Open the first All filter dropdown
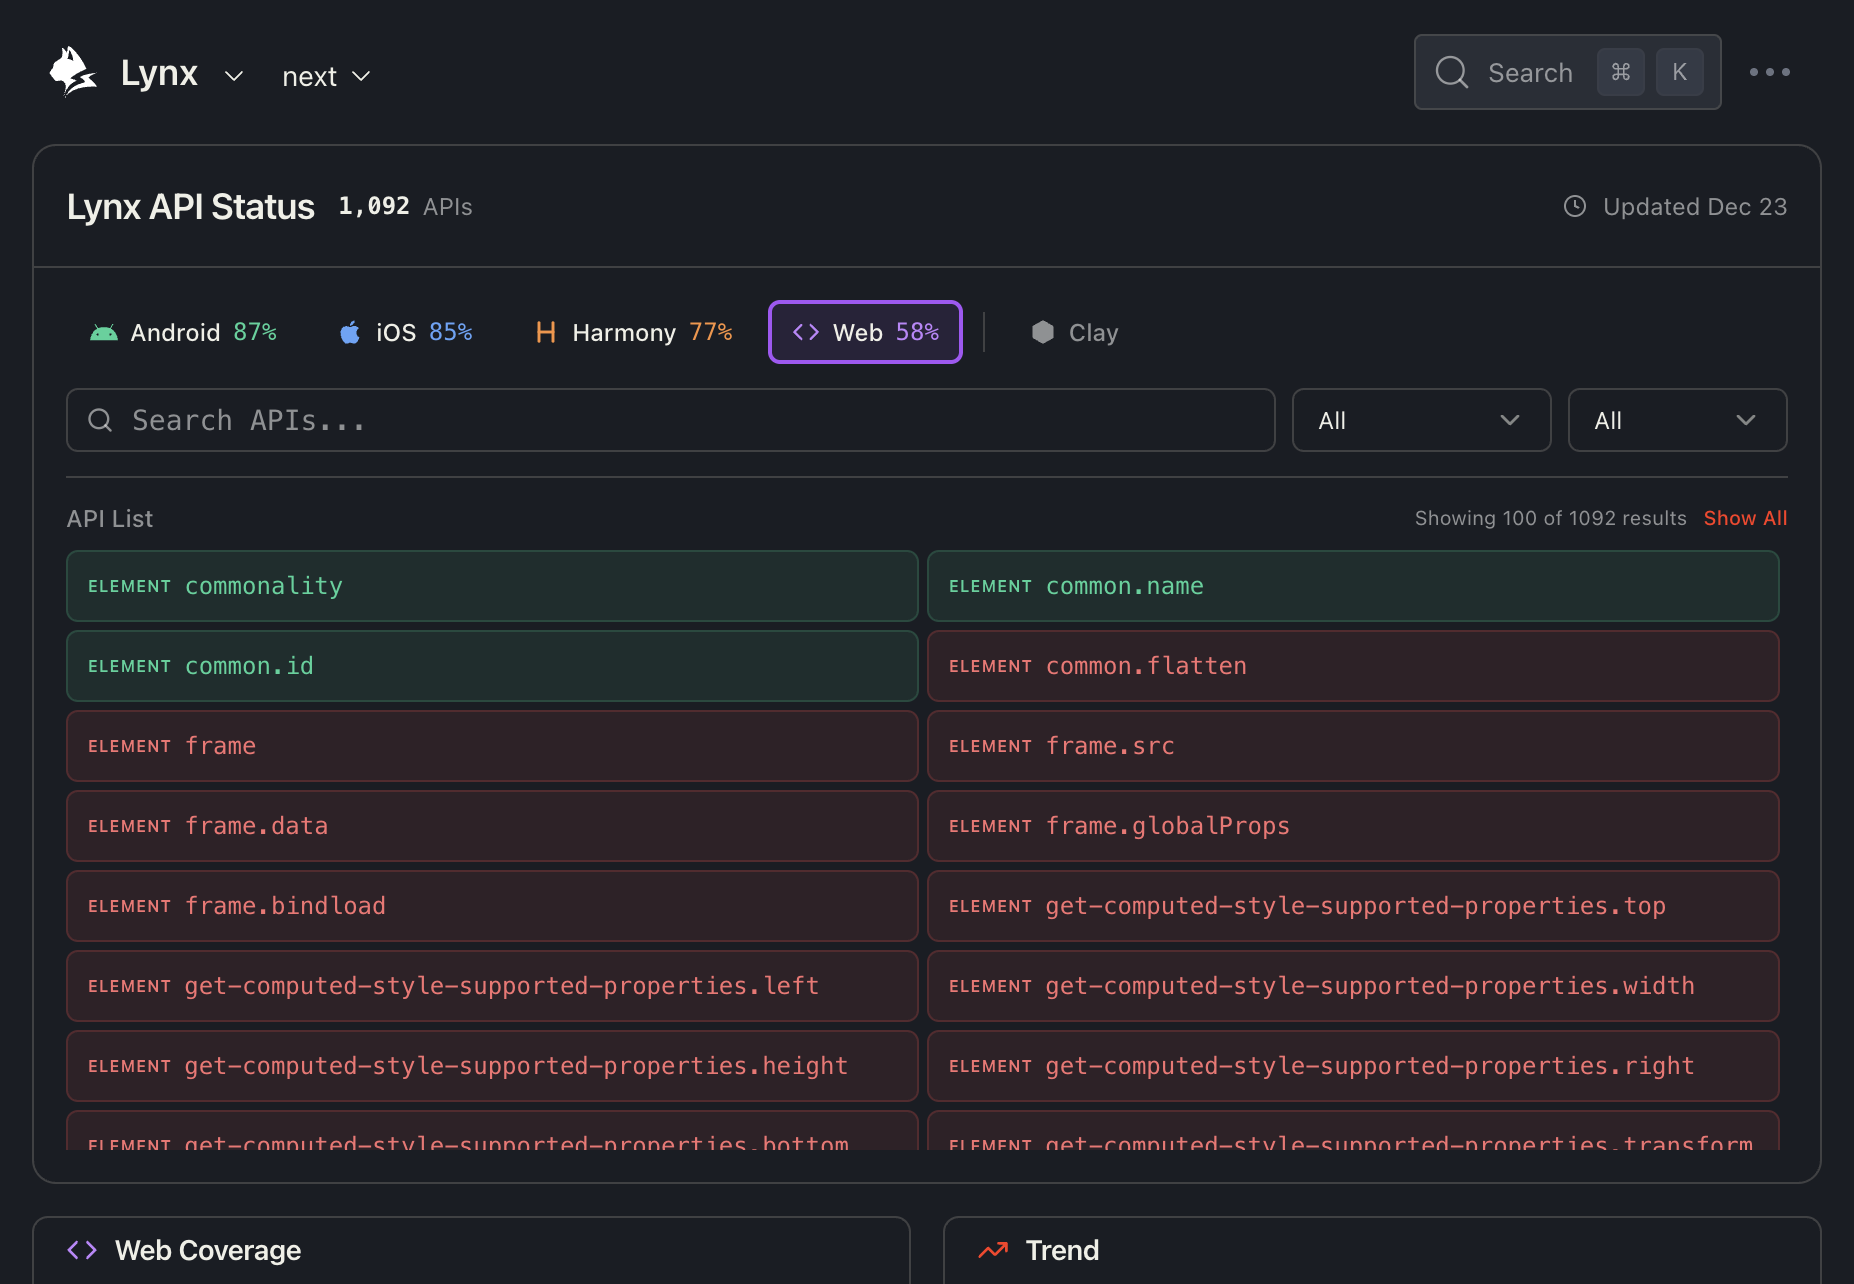This screenshot has height=1284, width=1854. tap(1421, 420)
